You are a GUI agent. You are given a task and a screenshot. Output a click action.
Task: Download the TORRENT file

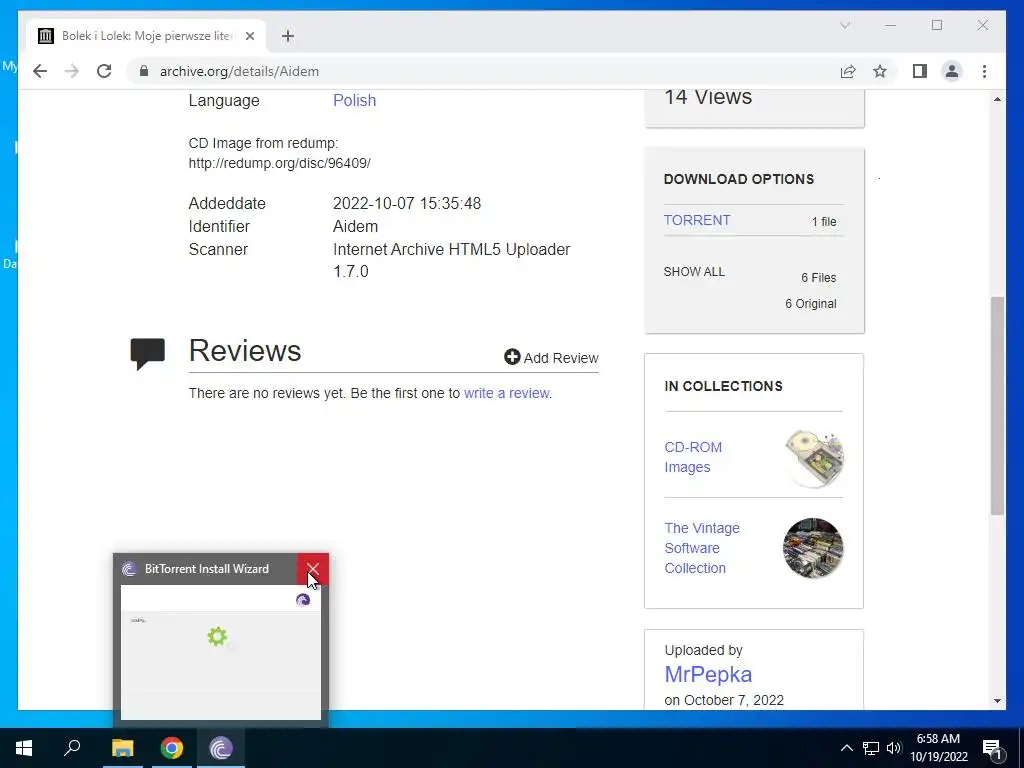[x=697, y=220]
